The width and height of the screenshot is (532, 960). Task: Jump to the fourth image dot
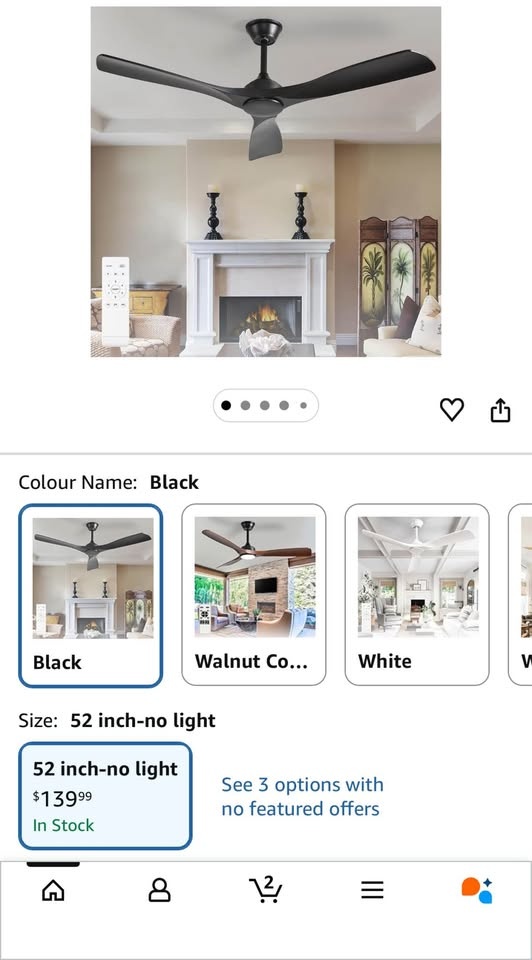[284, 405]
